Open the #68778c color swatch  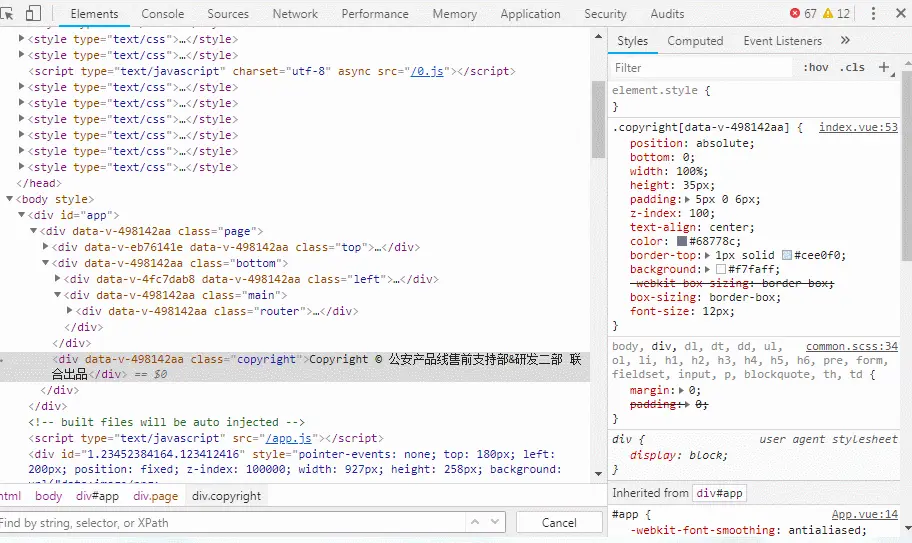(x=682, y=241)
